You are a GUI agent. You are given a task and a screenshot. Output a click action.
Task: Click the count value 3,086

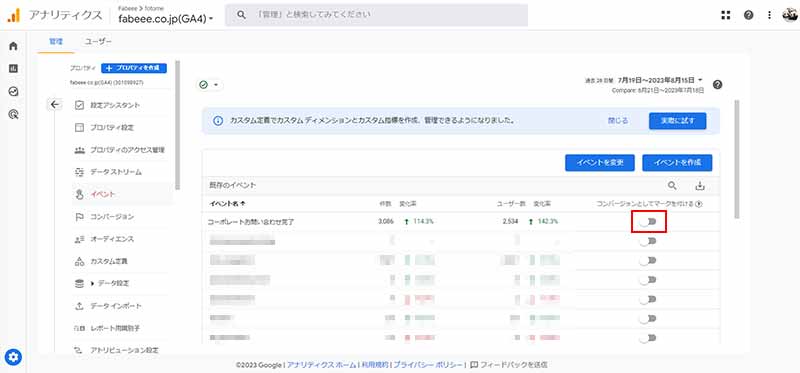tap(386, 221)
